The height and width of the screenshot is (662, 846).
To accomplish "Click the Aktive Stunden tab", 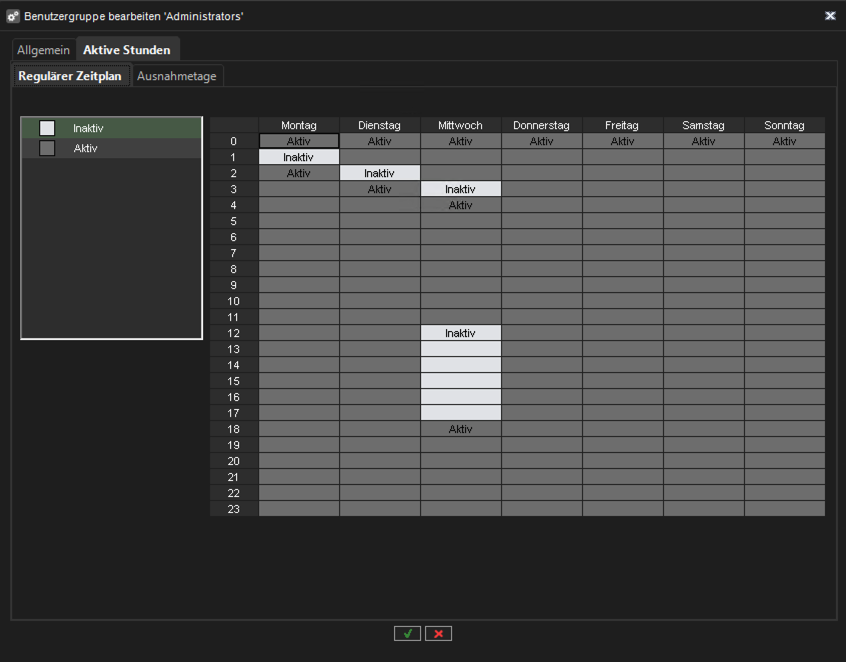I will (127, 49).
